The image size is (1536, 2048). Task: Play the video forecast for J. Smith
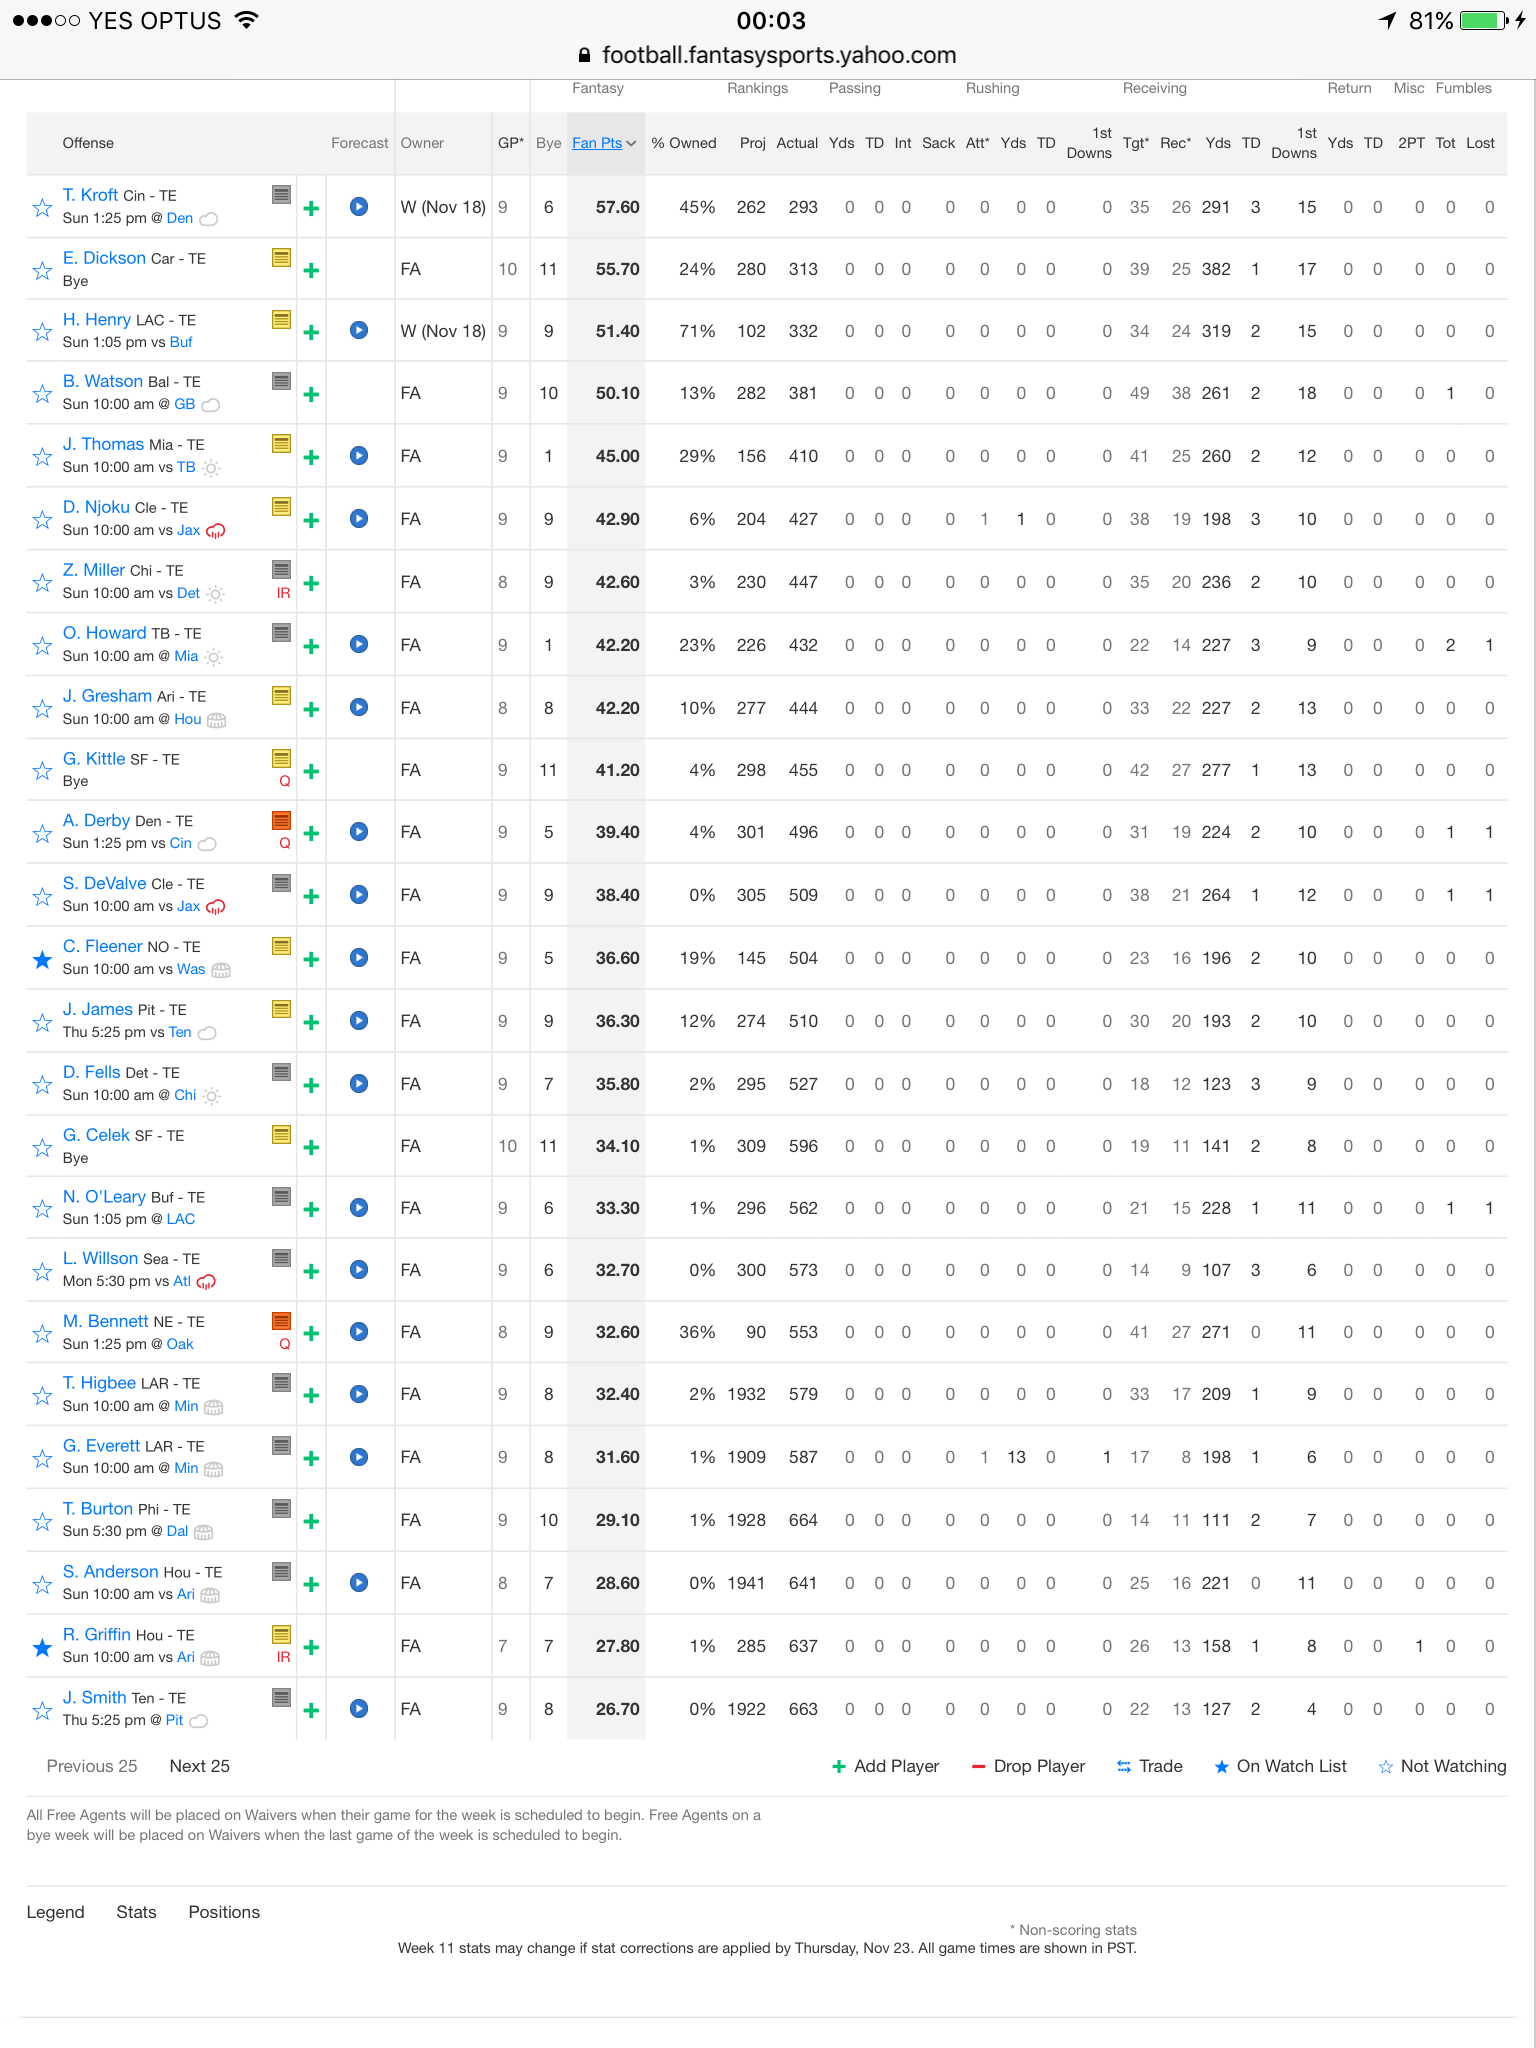coord(359,1709)
